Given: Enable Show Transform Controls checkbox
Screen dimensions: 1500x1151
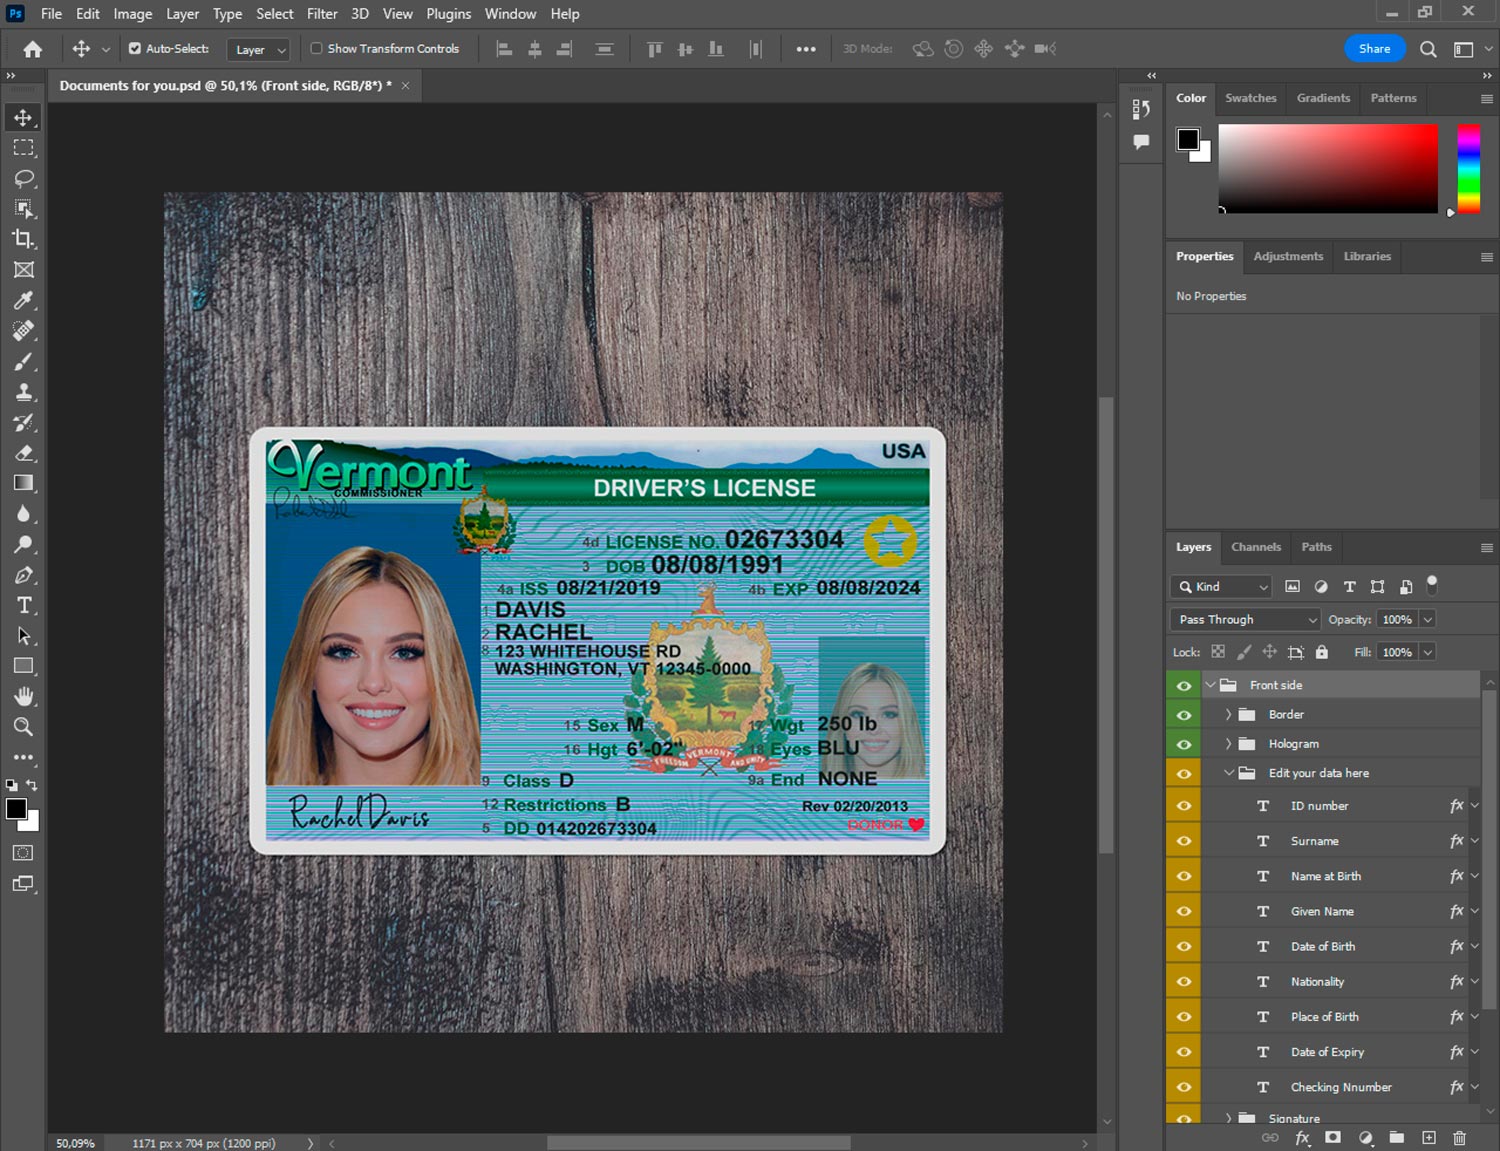Looking at the screenshot, I should click(316, 48).
